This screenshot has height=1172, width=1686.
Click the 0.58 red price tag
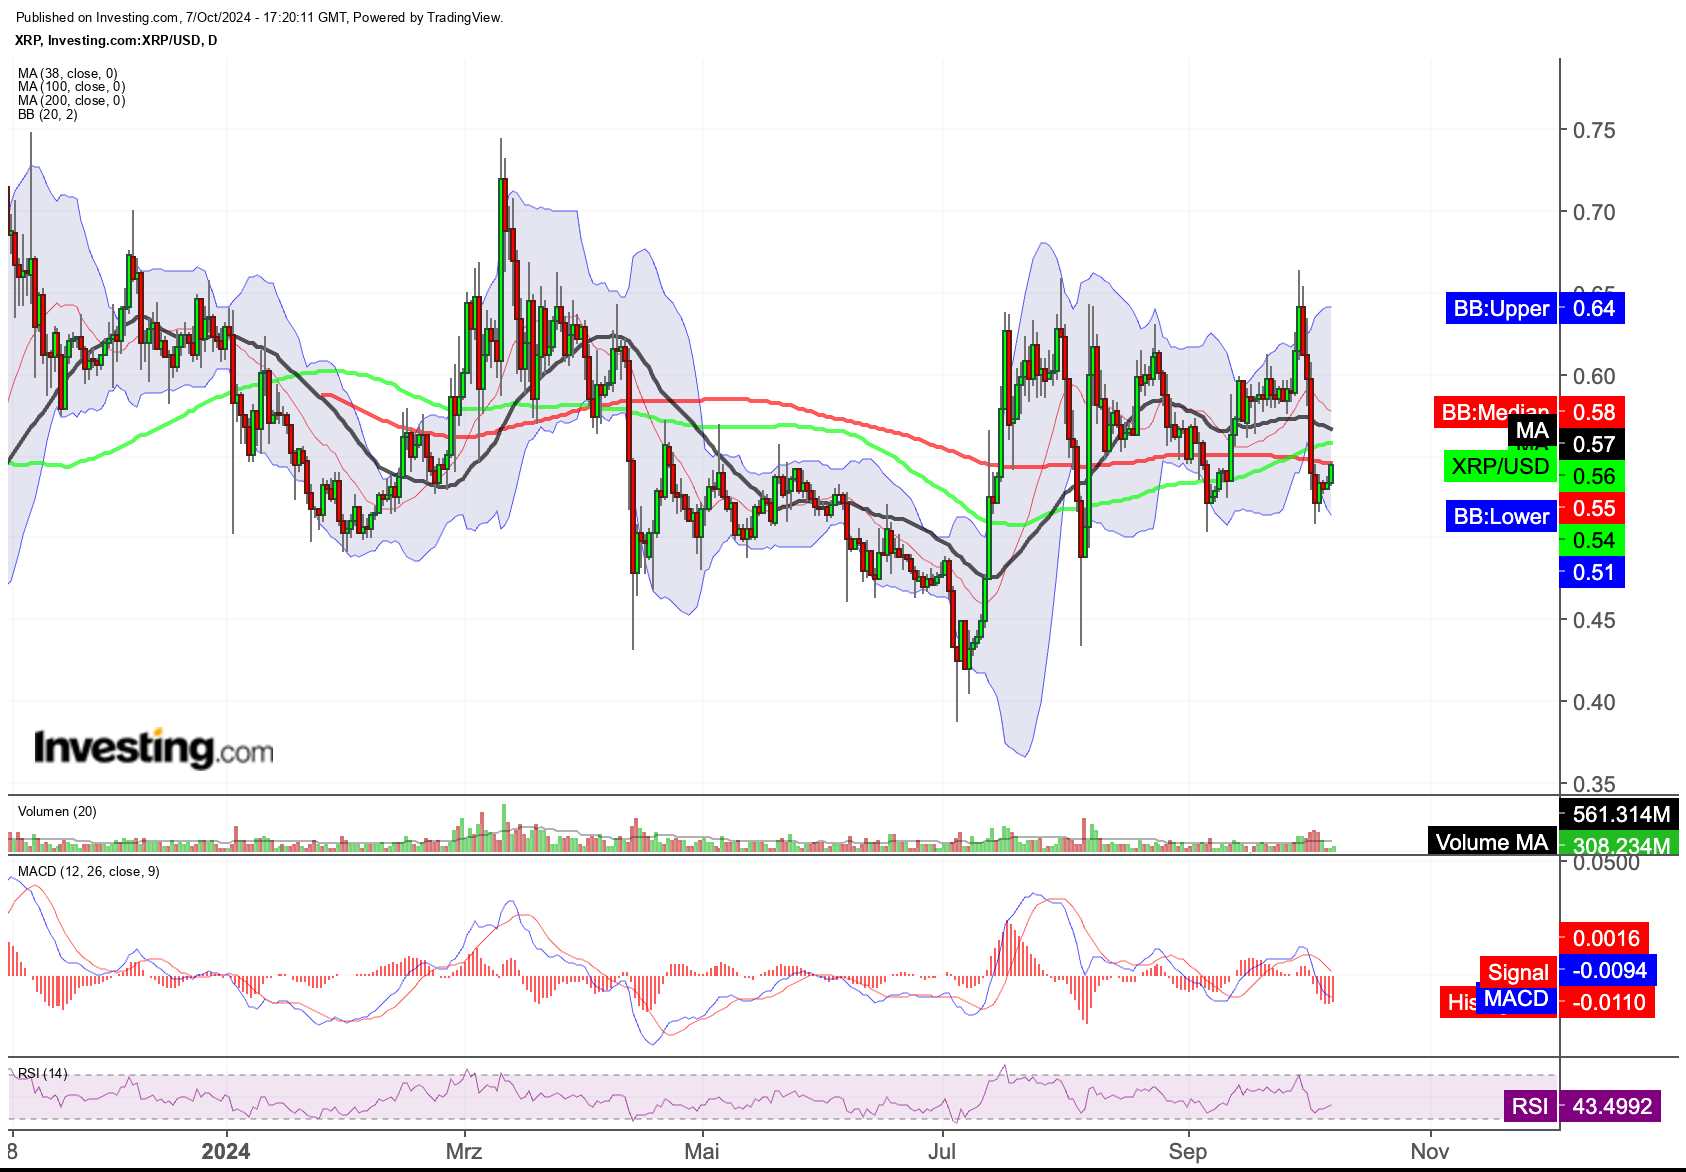1592,412
